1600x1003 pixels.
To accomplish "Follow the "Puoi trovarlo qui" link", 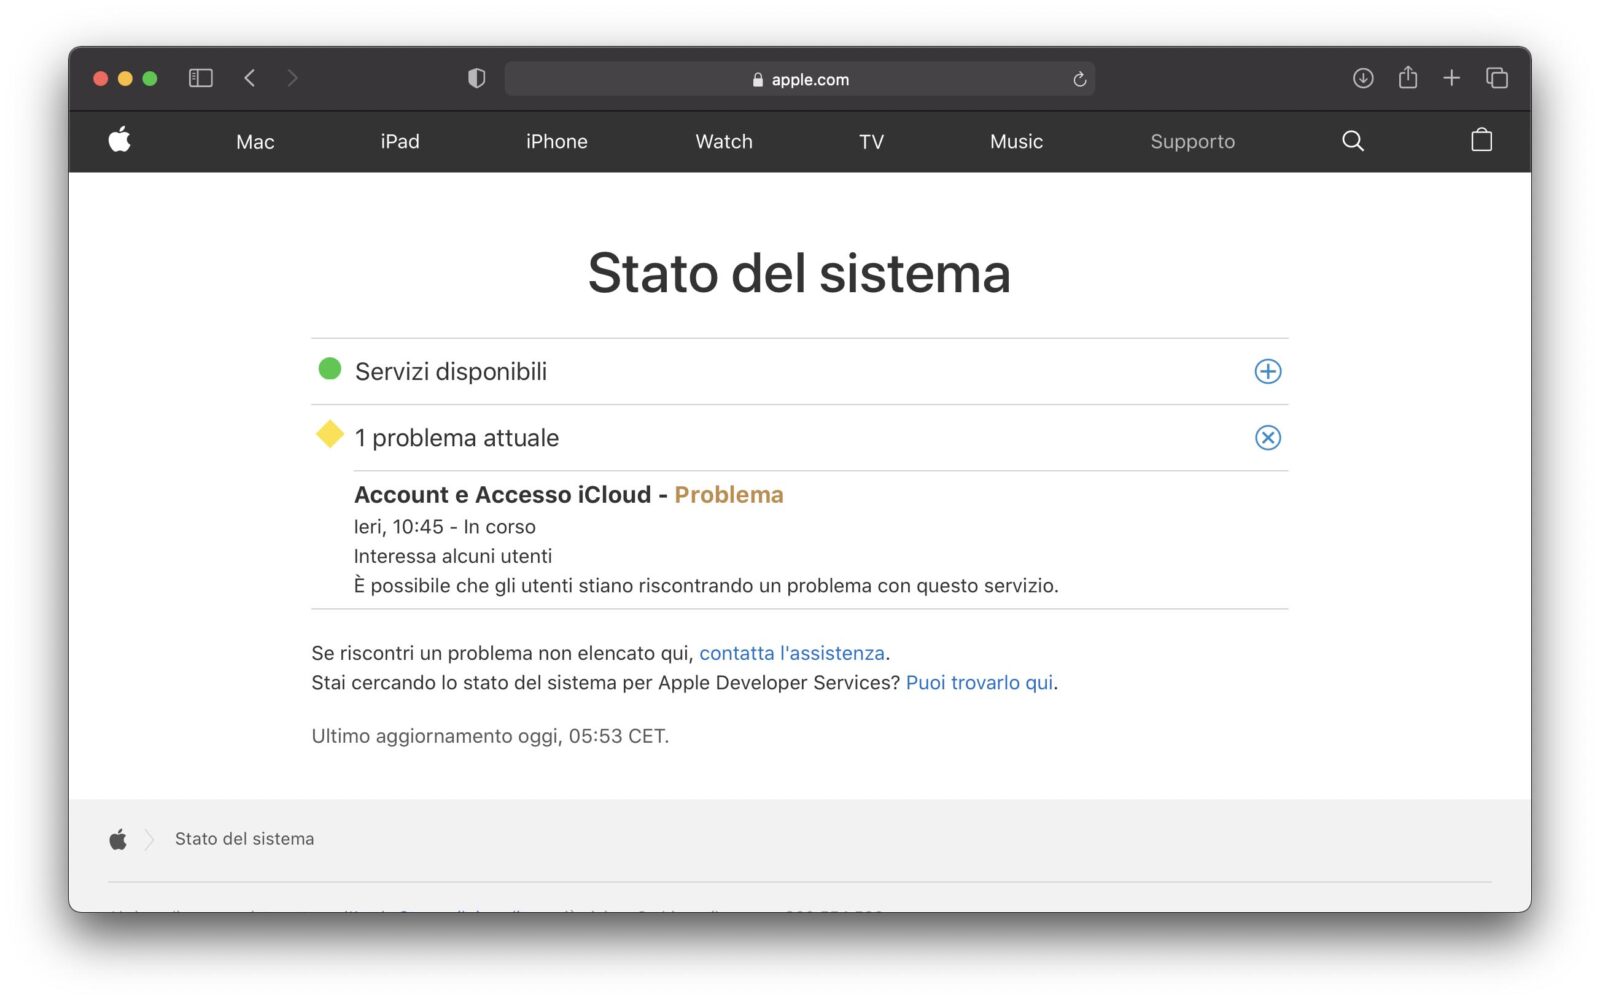I will click(x=980, y=683).
